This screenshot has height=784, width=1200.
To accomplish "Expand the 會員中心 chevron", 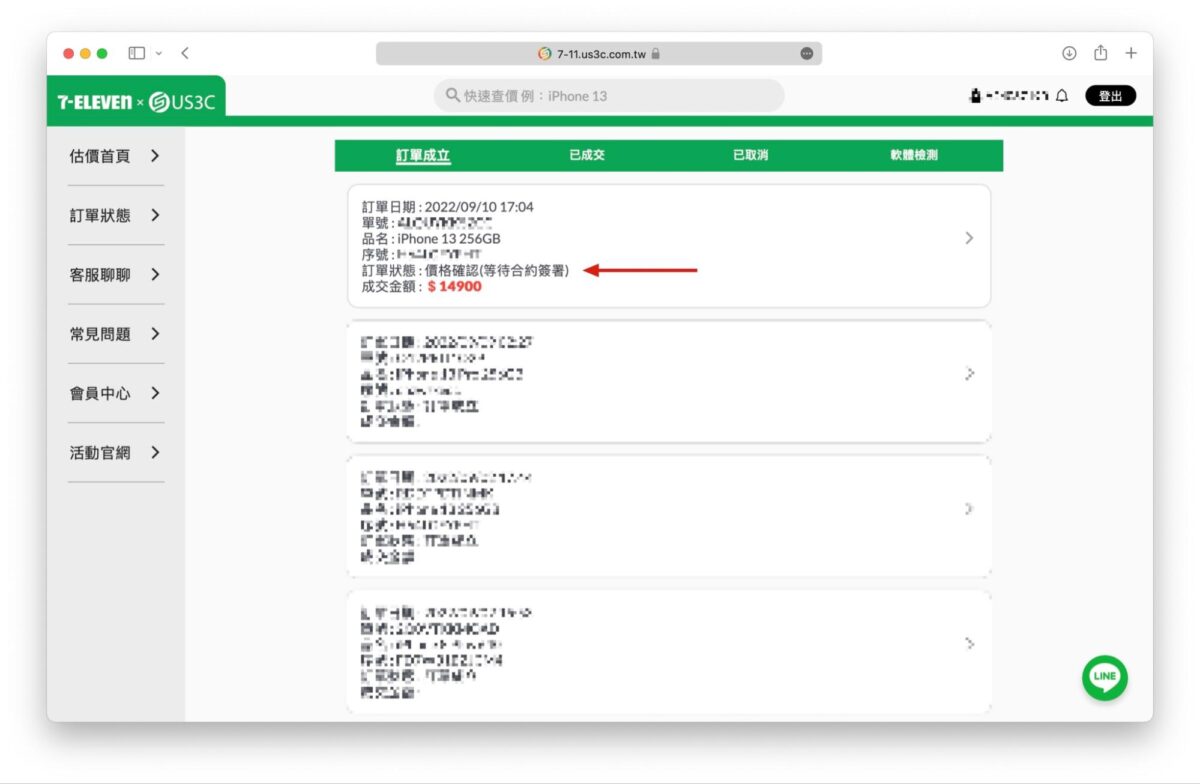I will [x=155, y=393].
